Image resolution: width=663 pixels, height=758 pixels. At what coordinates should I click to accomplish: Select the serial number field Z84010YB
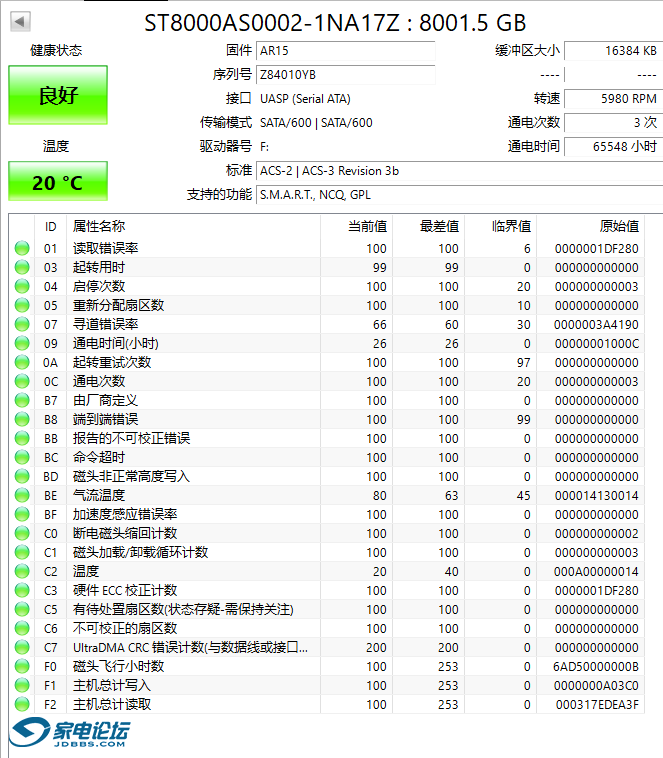tap(345, 75)
